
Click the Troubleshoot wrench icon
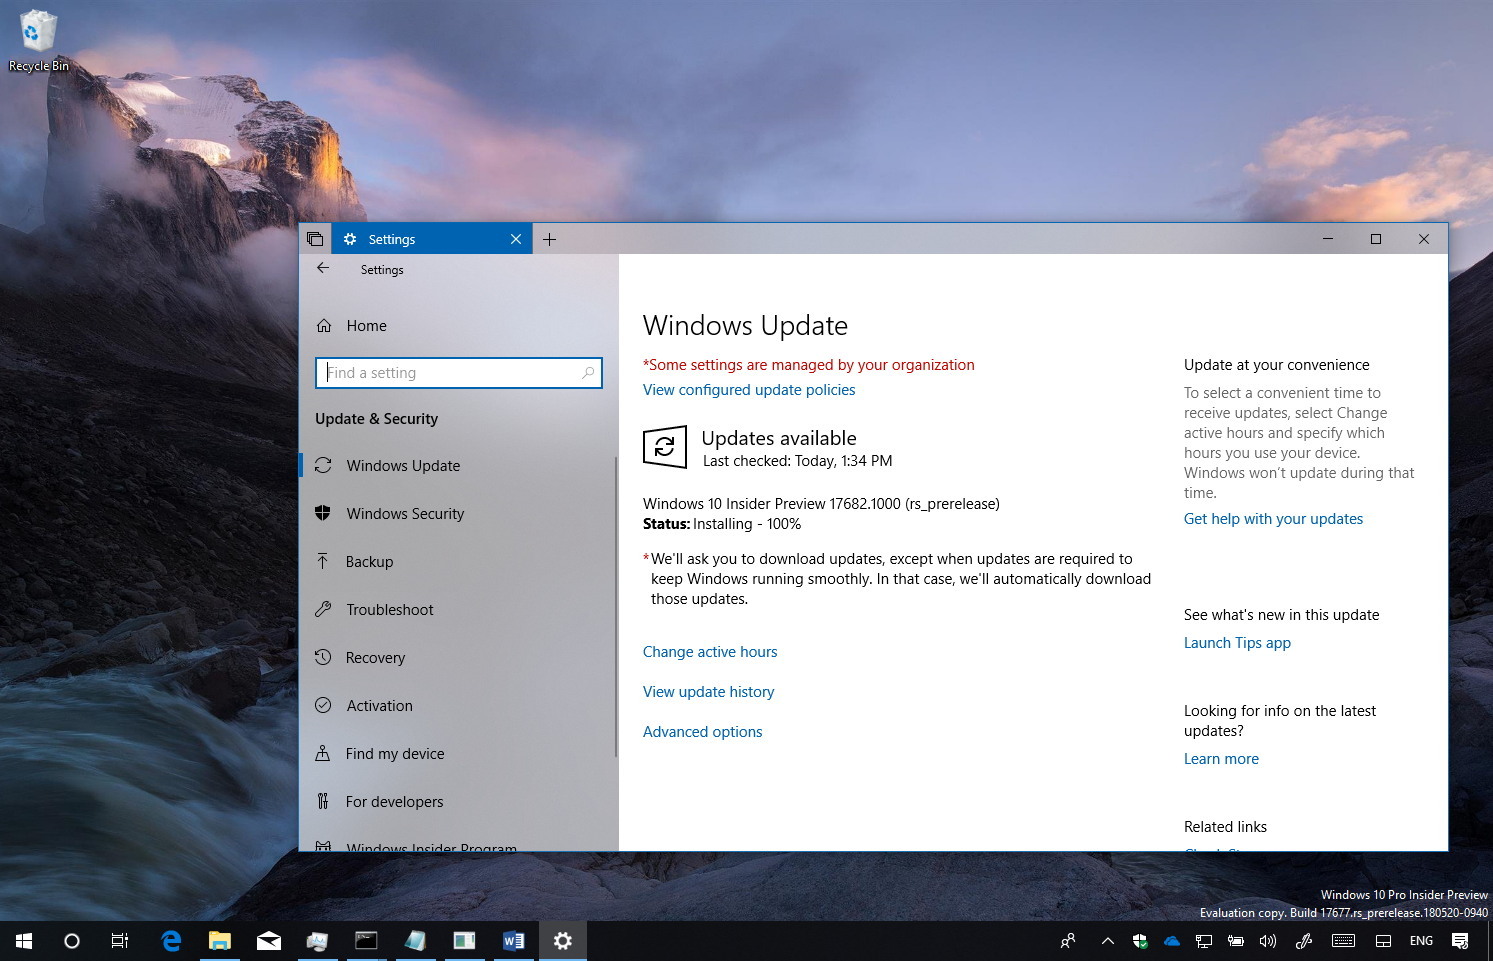[323, 609]
